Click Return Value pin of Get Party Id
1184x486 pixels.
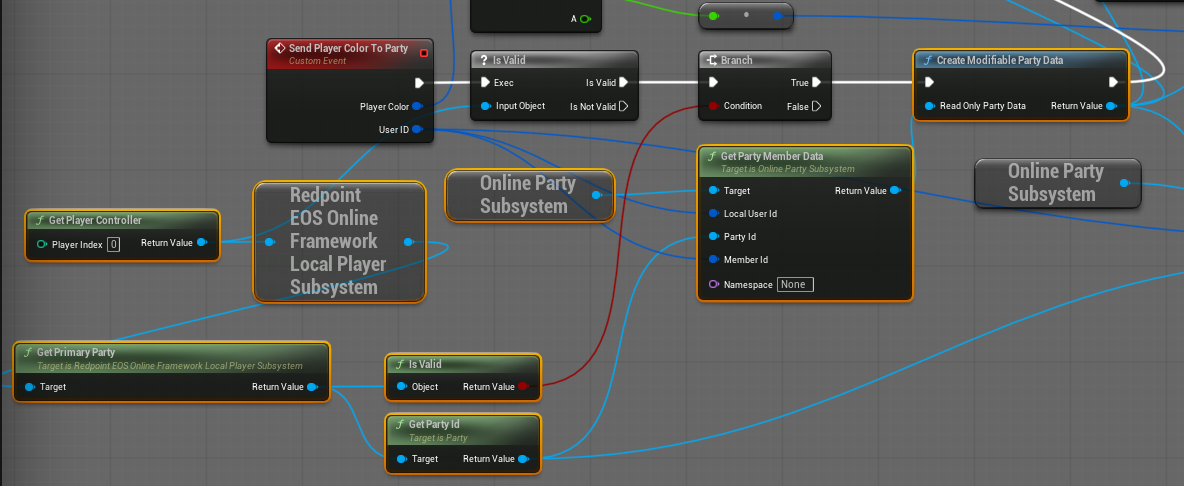coord(523,459)
